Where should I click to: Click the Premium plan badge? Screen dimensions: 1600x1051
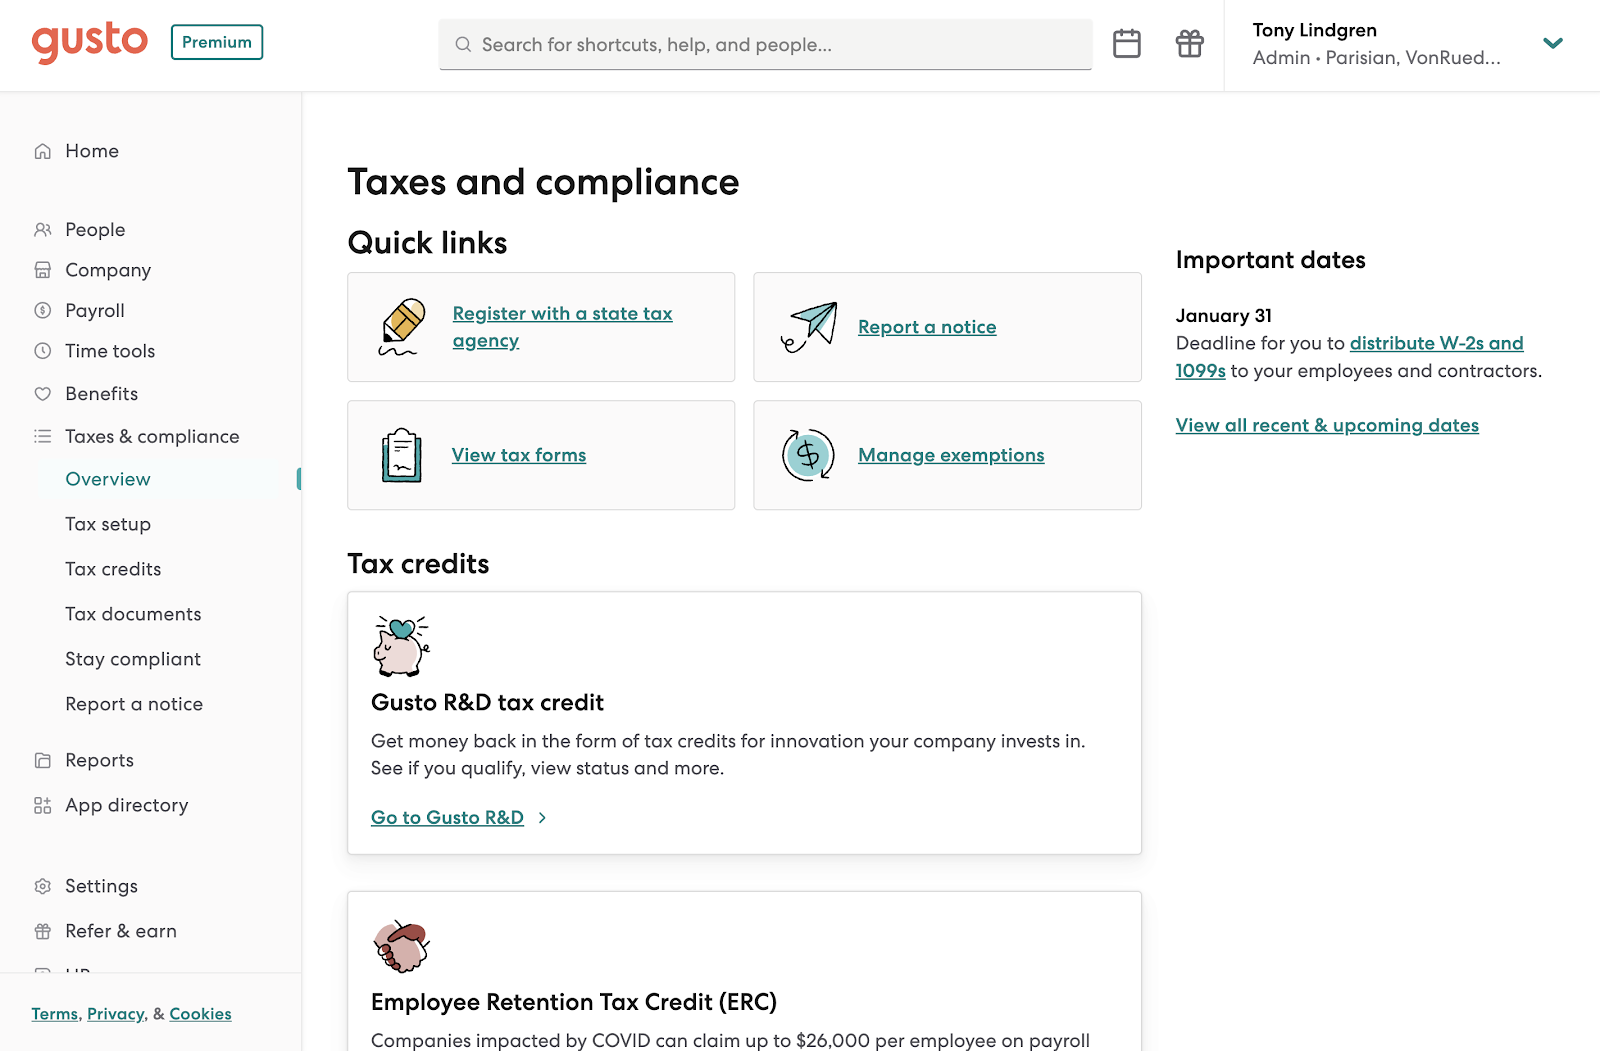point(217,42)
